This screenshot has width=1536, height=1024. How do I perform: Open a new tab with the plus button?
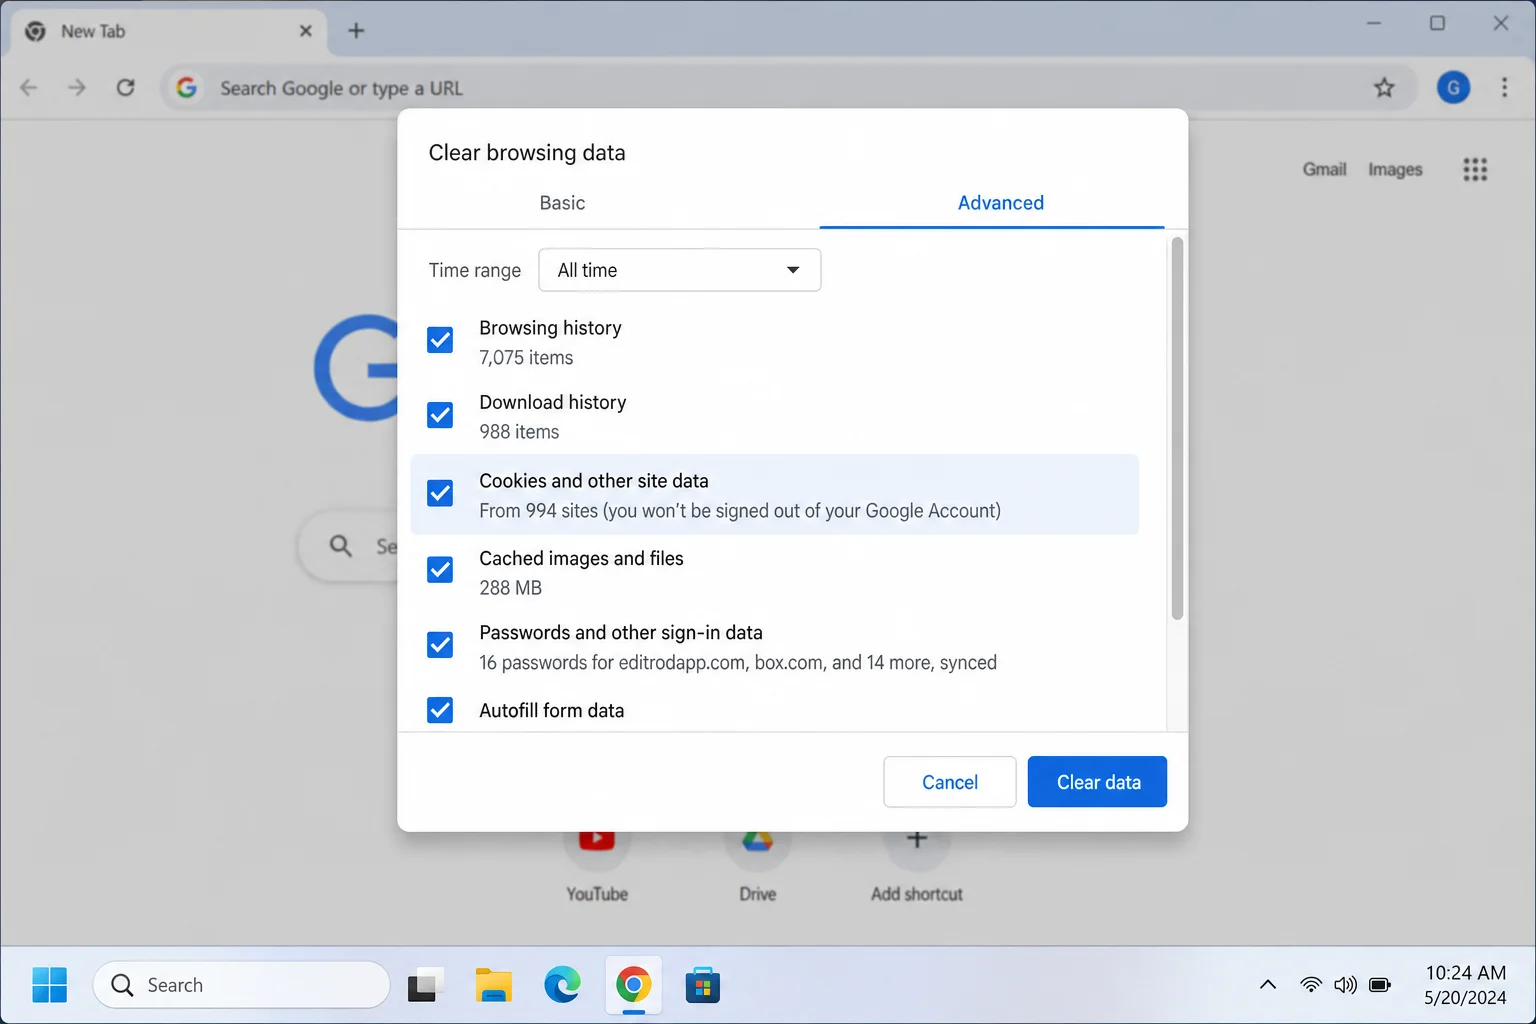pos(356,31)
